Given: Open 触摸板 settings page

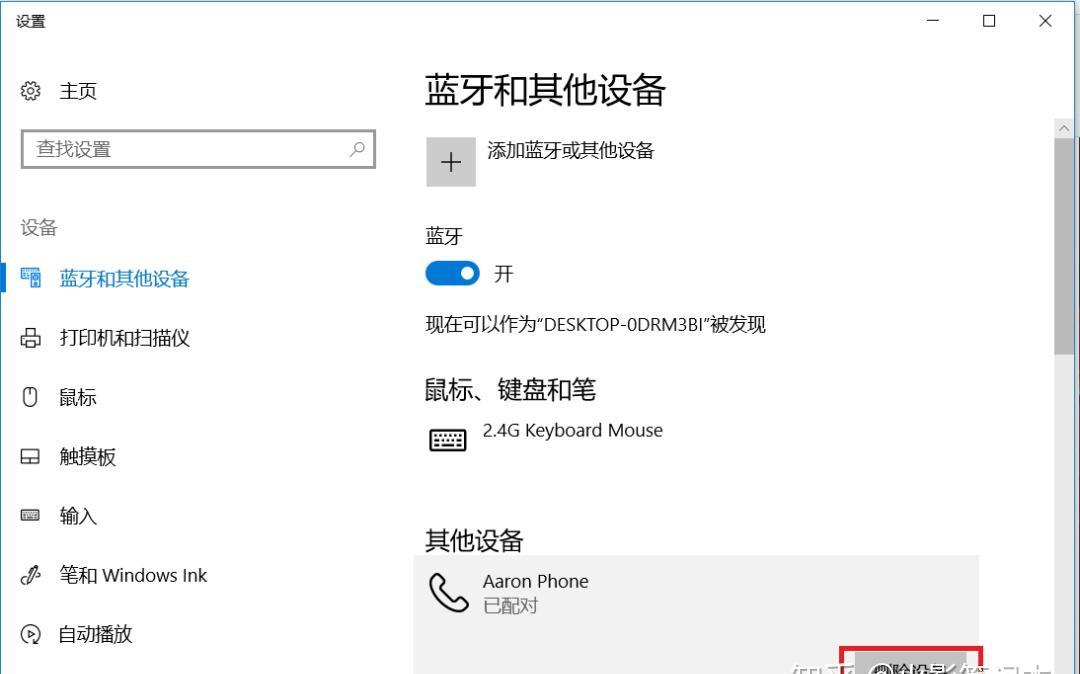Looking at the screenshot, I should click(87, 456).
